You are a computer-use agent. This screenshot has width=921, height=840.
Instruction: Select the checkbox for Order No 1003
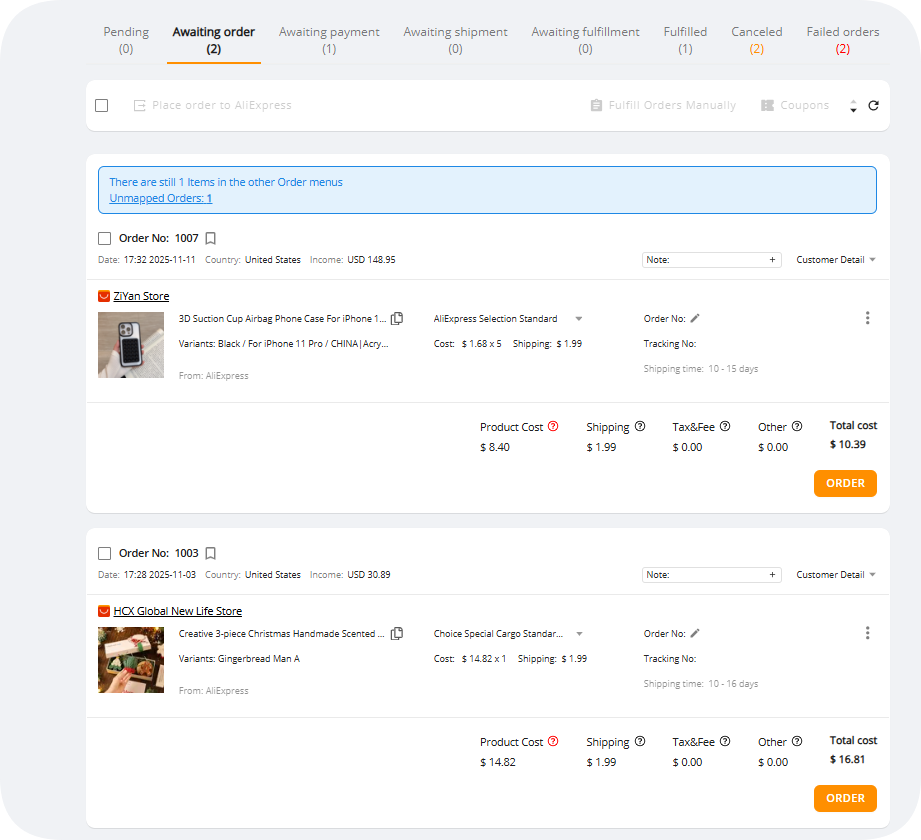(x=105, y=553)
